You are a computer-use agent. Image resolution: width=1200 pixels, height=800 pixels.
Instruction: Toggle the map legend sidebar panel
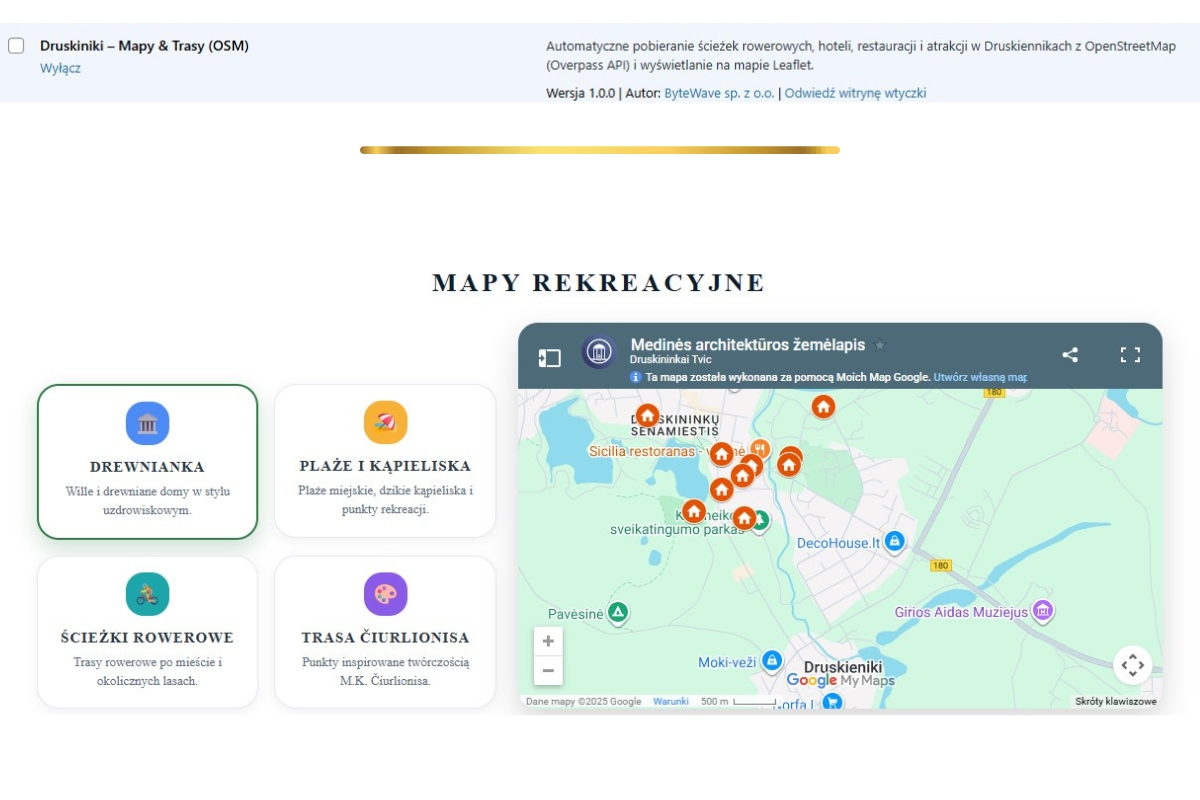(x=549, y=357)
